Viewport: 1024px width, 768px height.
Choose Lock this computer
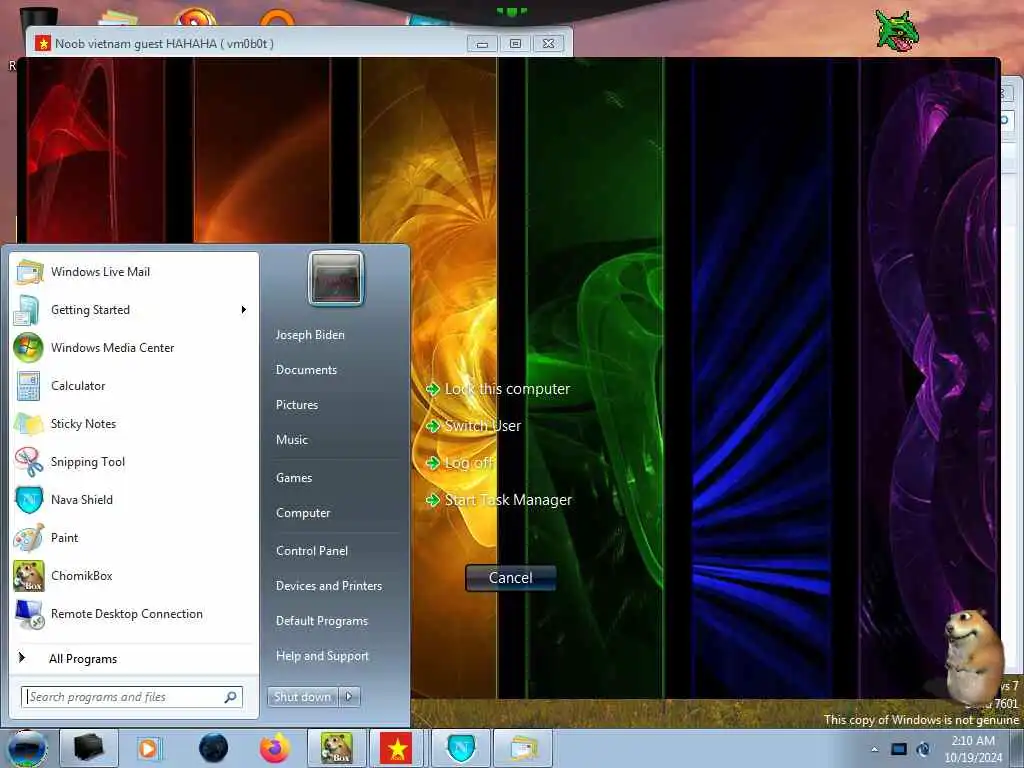coord(498,389)
